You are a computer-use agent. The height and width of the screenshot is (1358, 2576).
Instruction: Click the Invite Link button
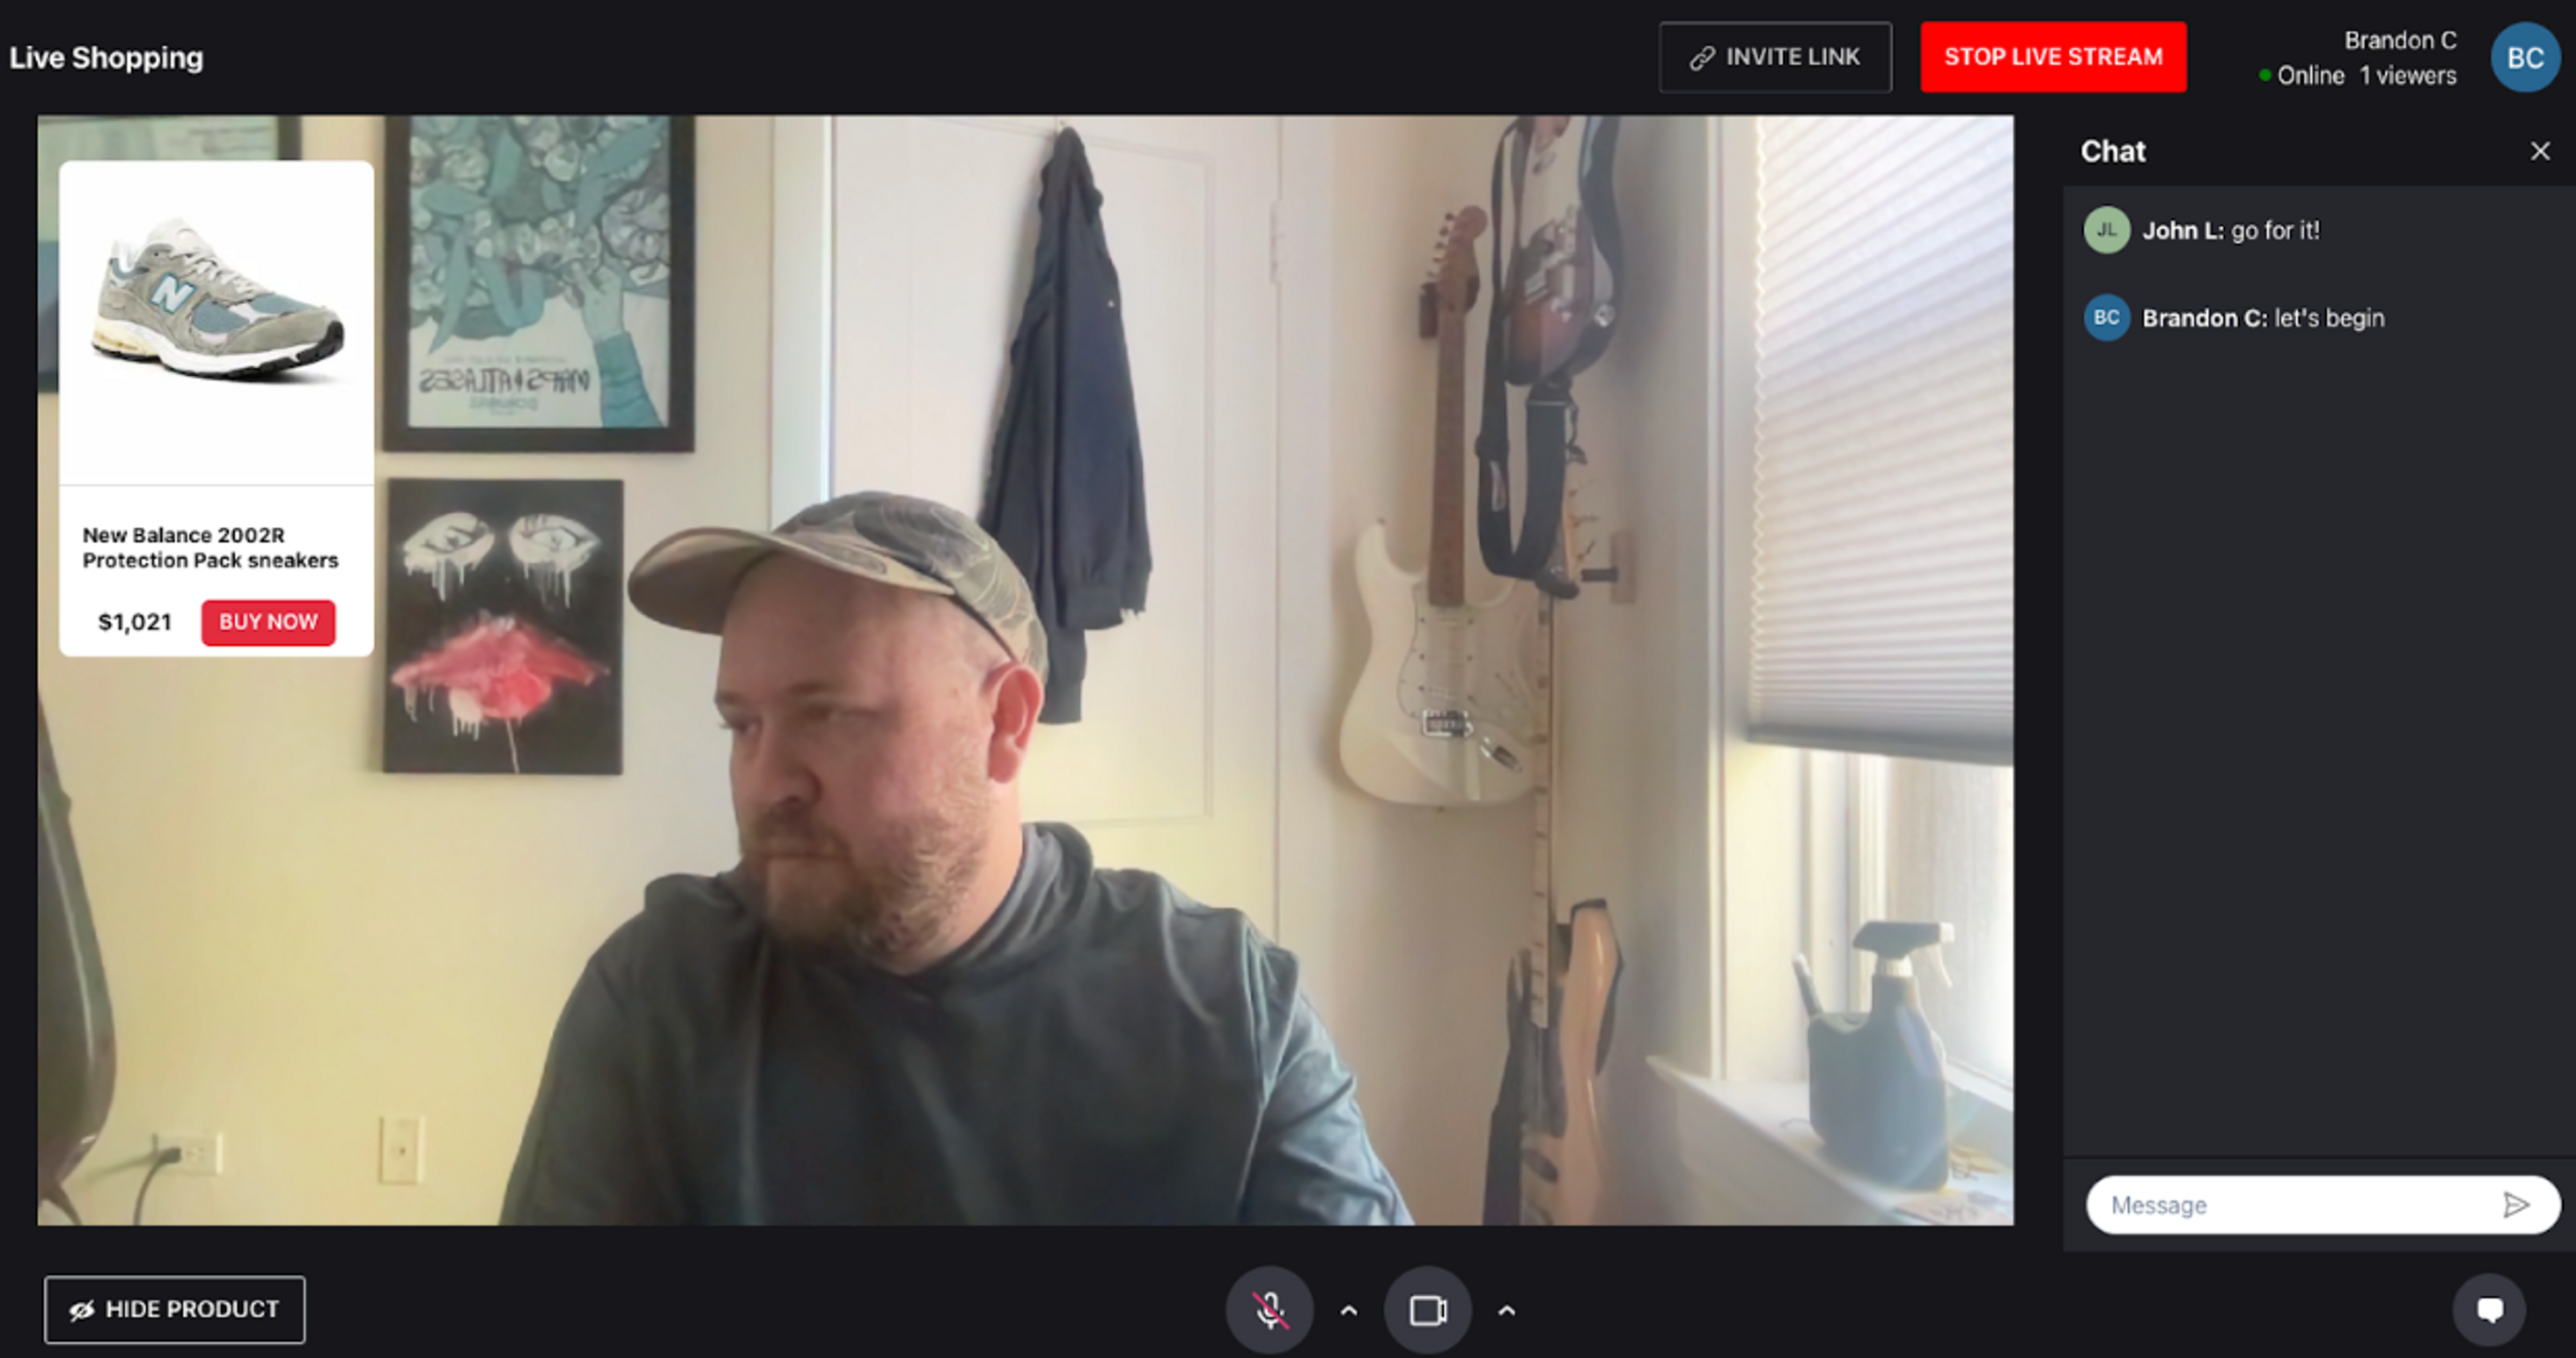(x=1778, y=56)
